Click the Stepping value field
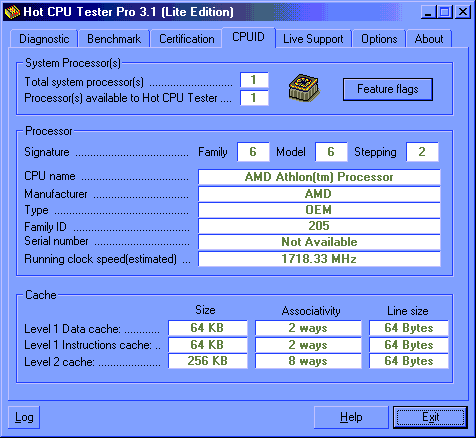This screenshot has height=438, width=476. [422, 152]
